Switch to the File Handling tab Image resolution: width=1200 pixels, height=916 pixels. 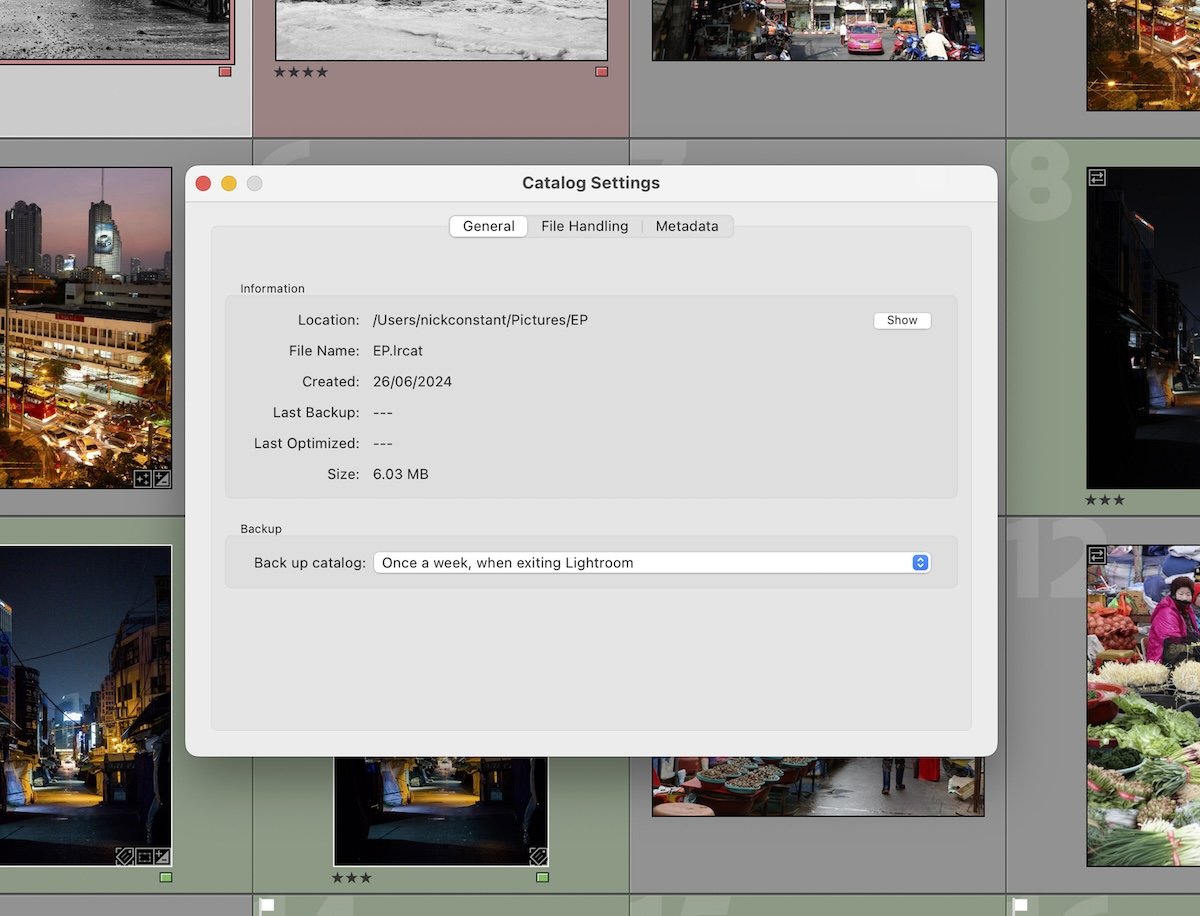pos(584,226)
